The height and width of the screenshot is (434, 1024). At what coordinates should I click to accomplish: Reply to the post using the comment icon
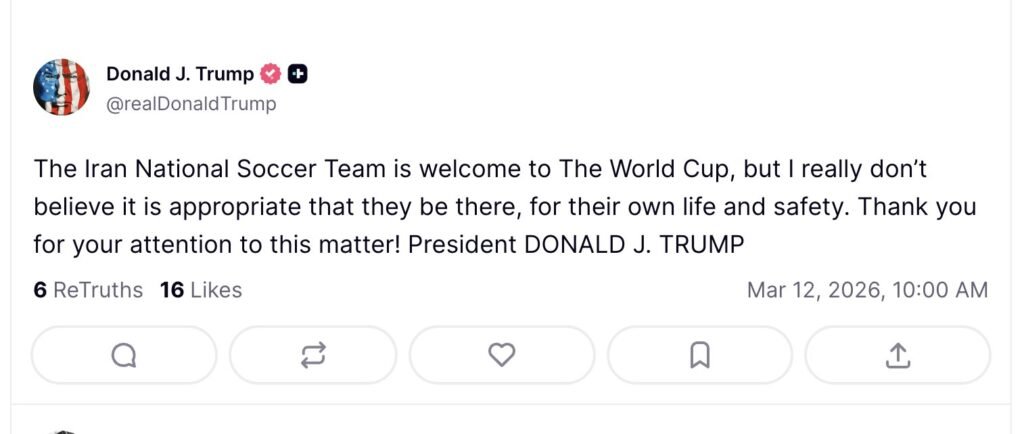(x=124, y=355)
